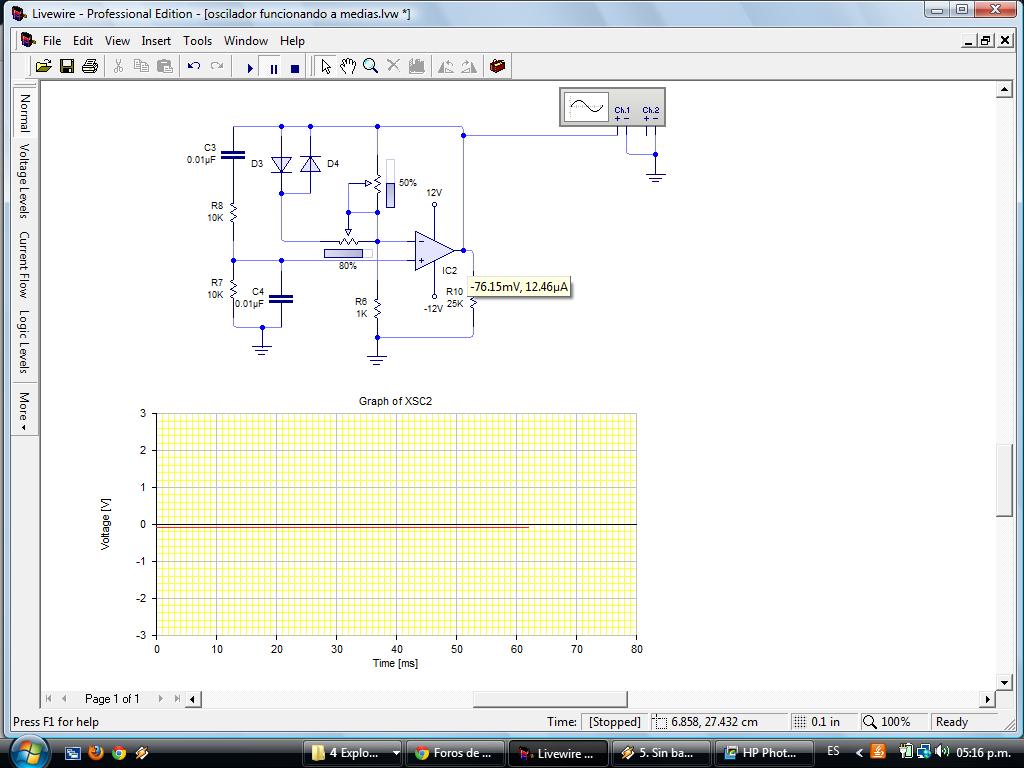Switch to Voltage Levels view tab
The image size is (1024, 768).
24,181
